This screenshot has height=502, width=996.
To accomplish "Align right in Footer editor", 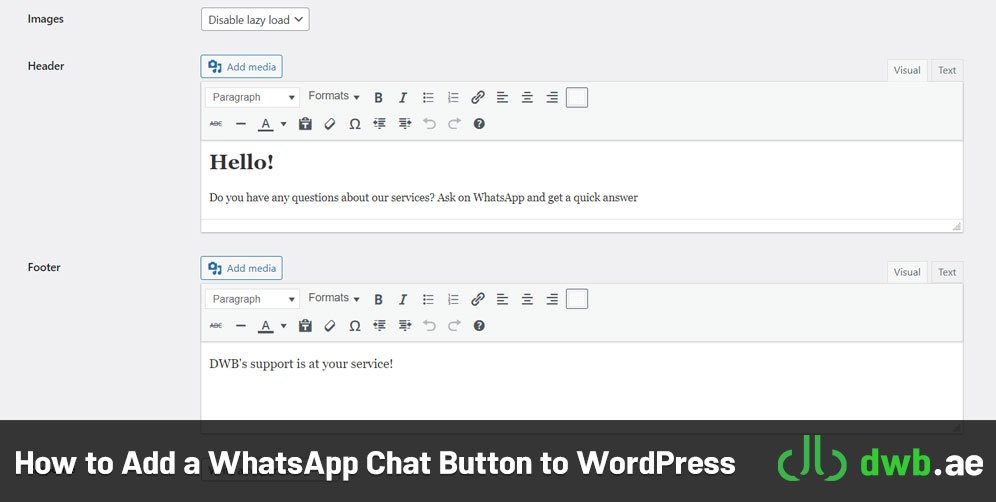I will [x=552, y=299].
